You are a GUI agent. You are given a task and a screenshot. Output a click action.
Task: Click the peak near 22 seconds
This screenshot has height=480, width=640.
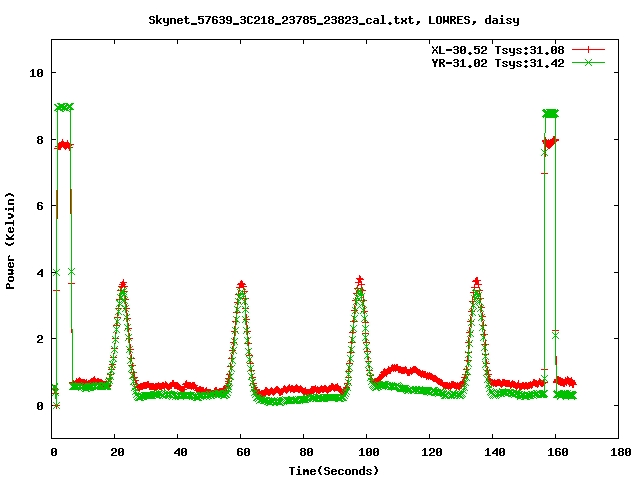(x=122, y=285)
